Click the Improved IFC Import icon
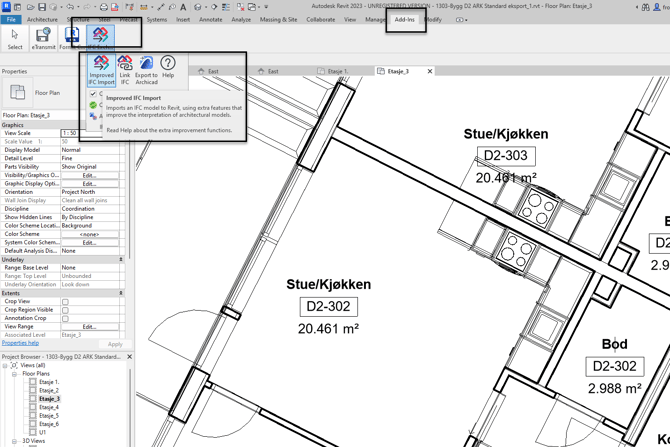Image resolution: width=670 pixels, height=447 pixels. 101,68
